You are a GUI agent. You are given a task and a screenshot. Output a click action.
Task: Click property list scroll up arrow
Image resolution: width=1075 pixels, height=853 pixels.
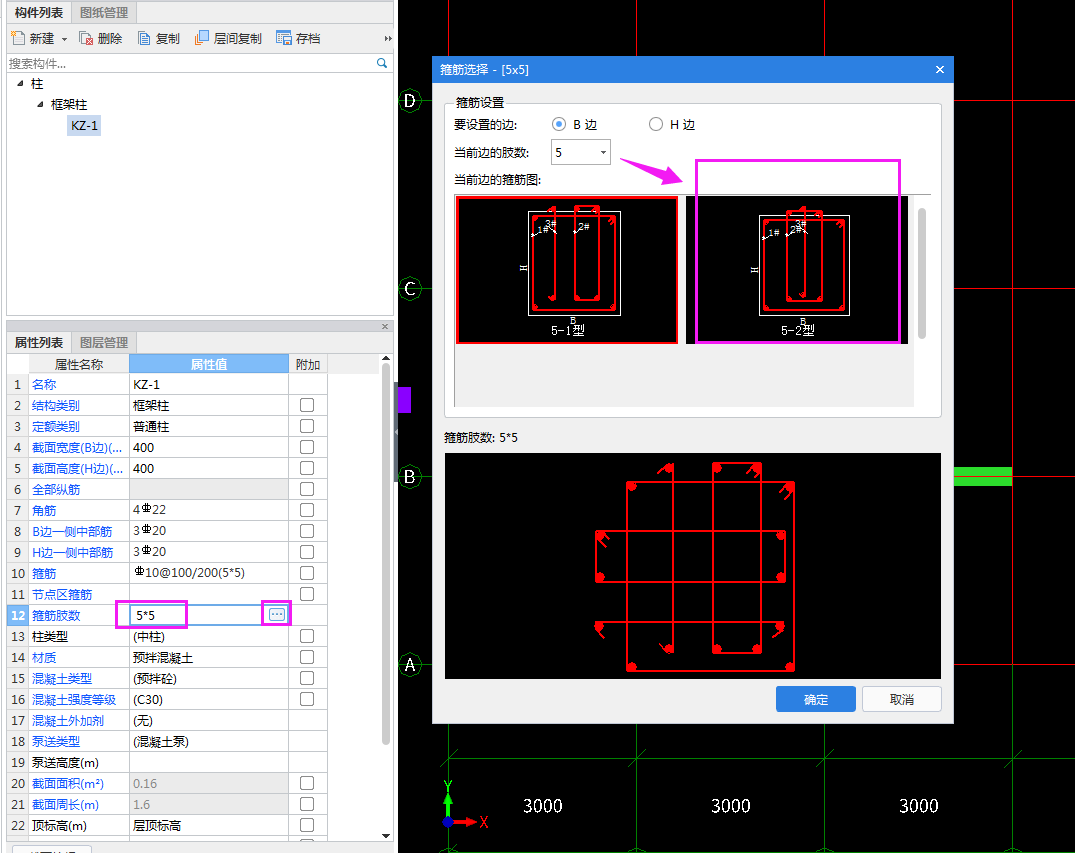[x=386, y=359]
